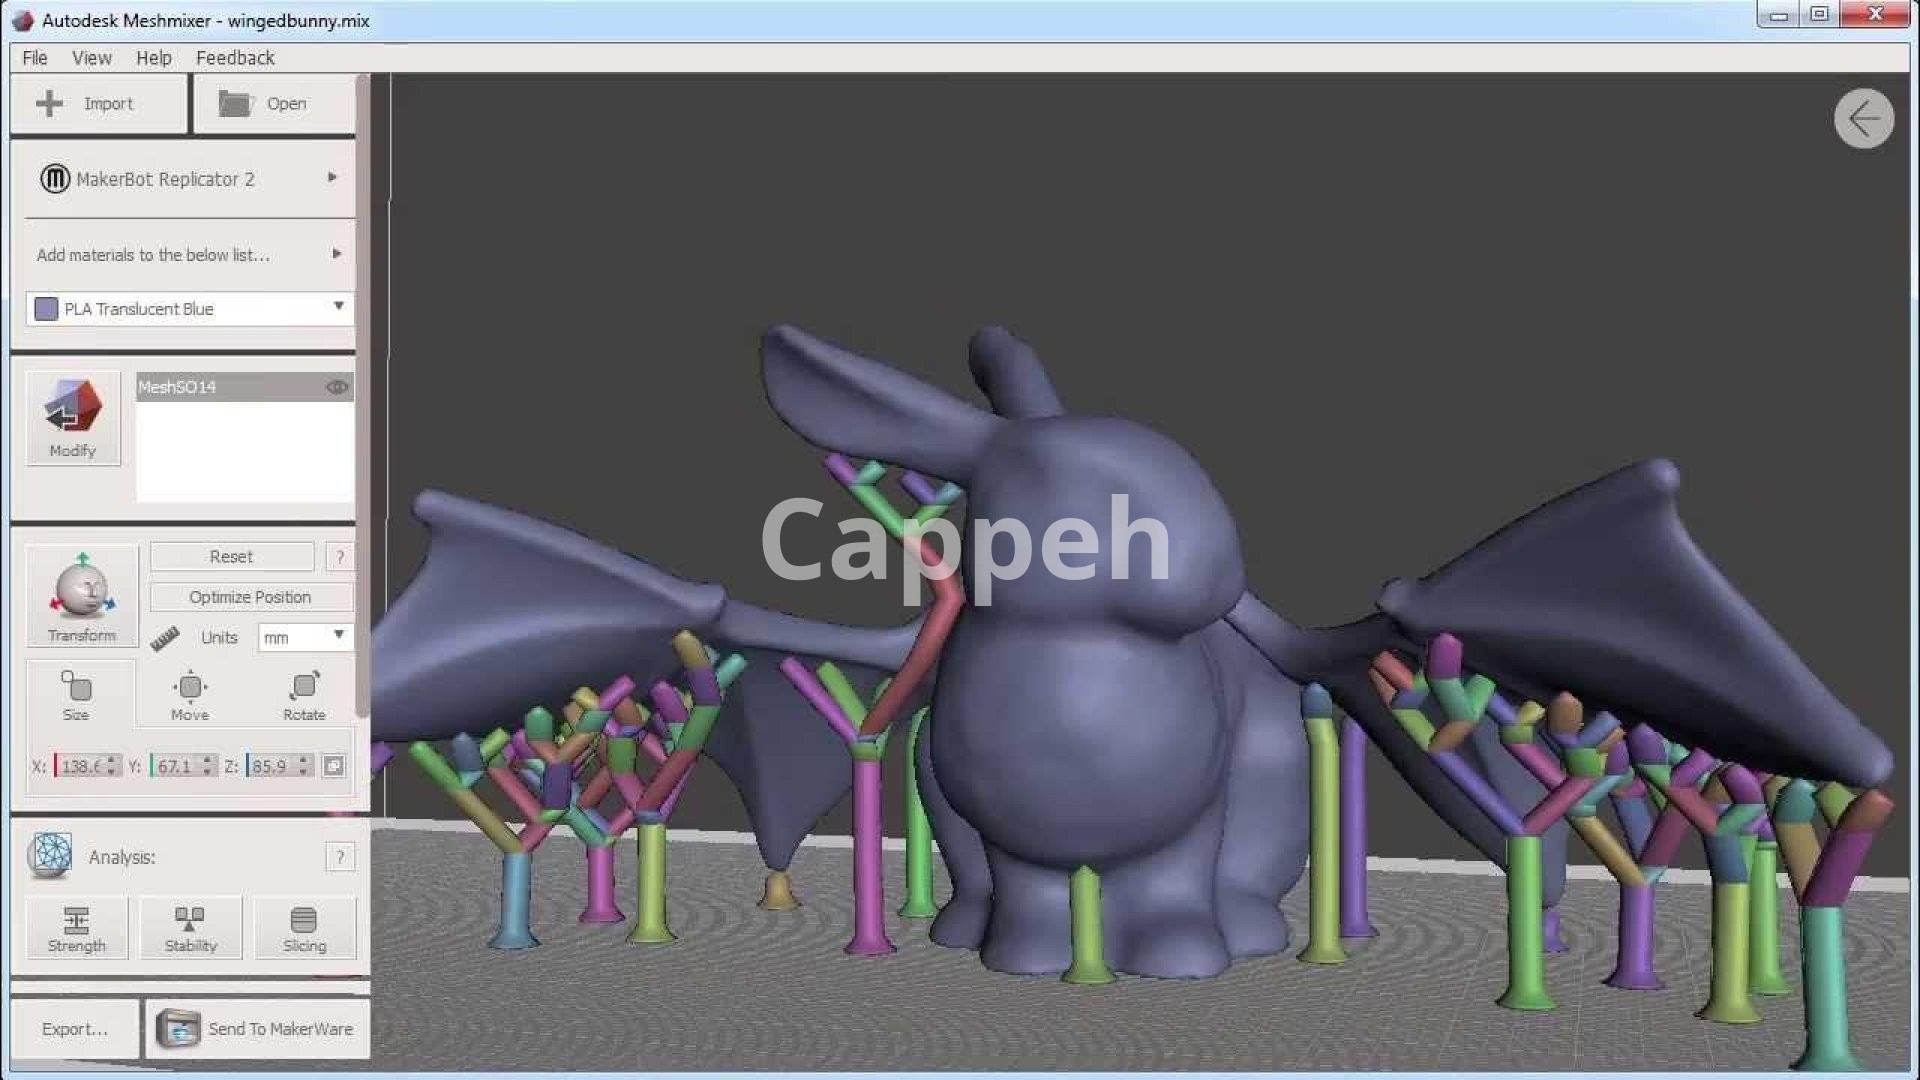1920x1080 pixels.
Task: Choose the Move transform mode
Action: click(190, 694)
